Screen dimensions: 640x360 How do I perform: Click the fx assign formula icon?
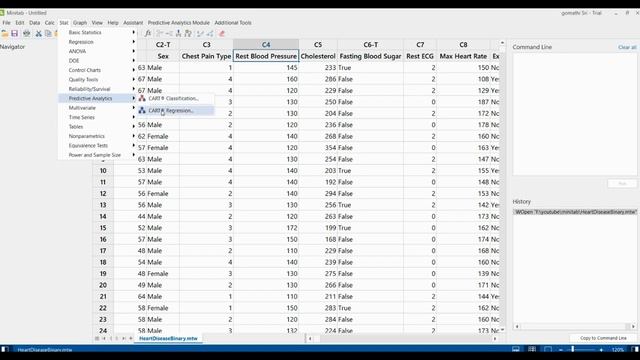pyautogui.click(x=148, y=33)
